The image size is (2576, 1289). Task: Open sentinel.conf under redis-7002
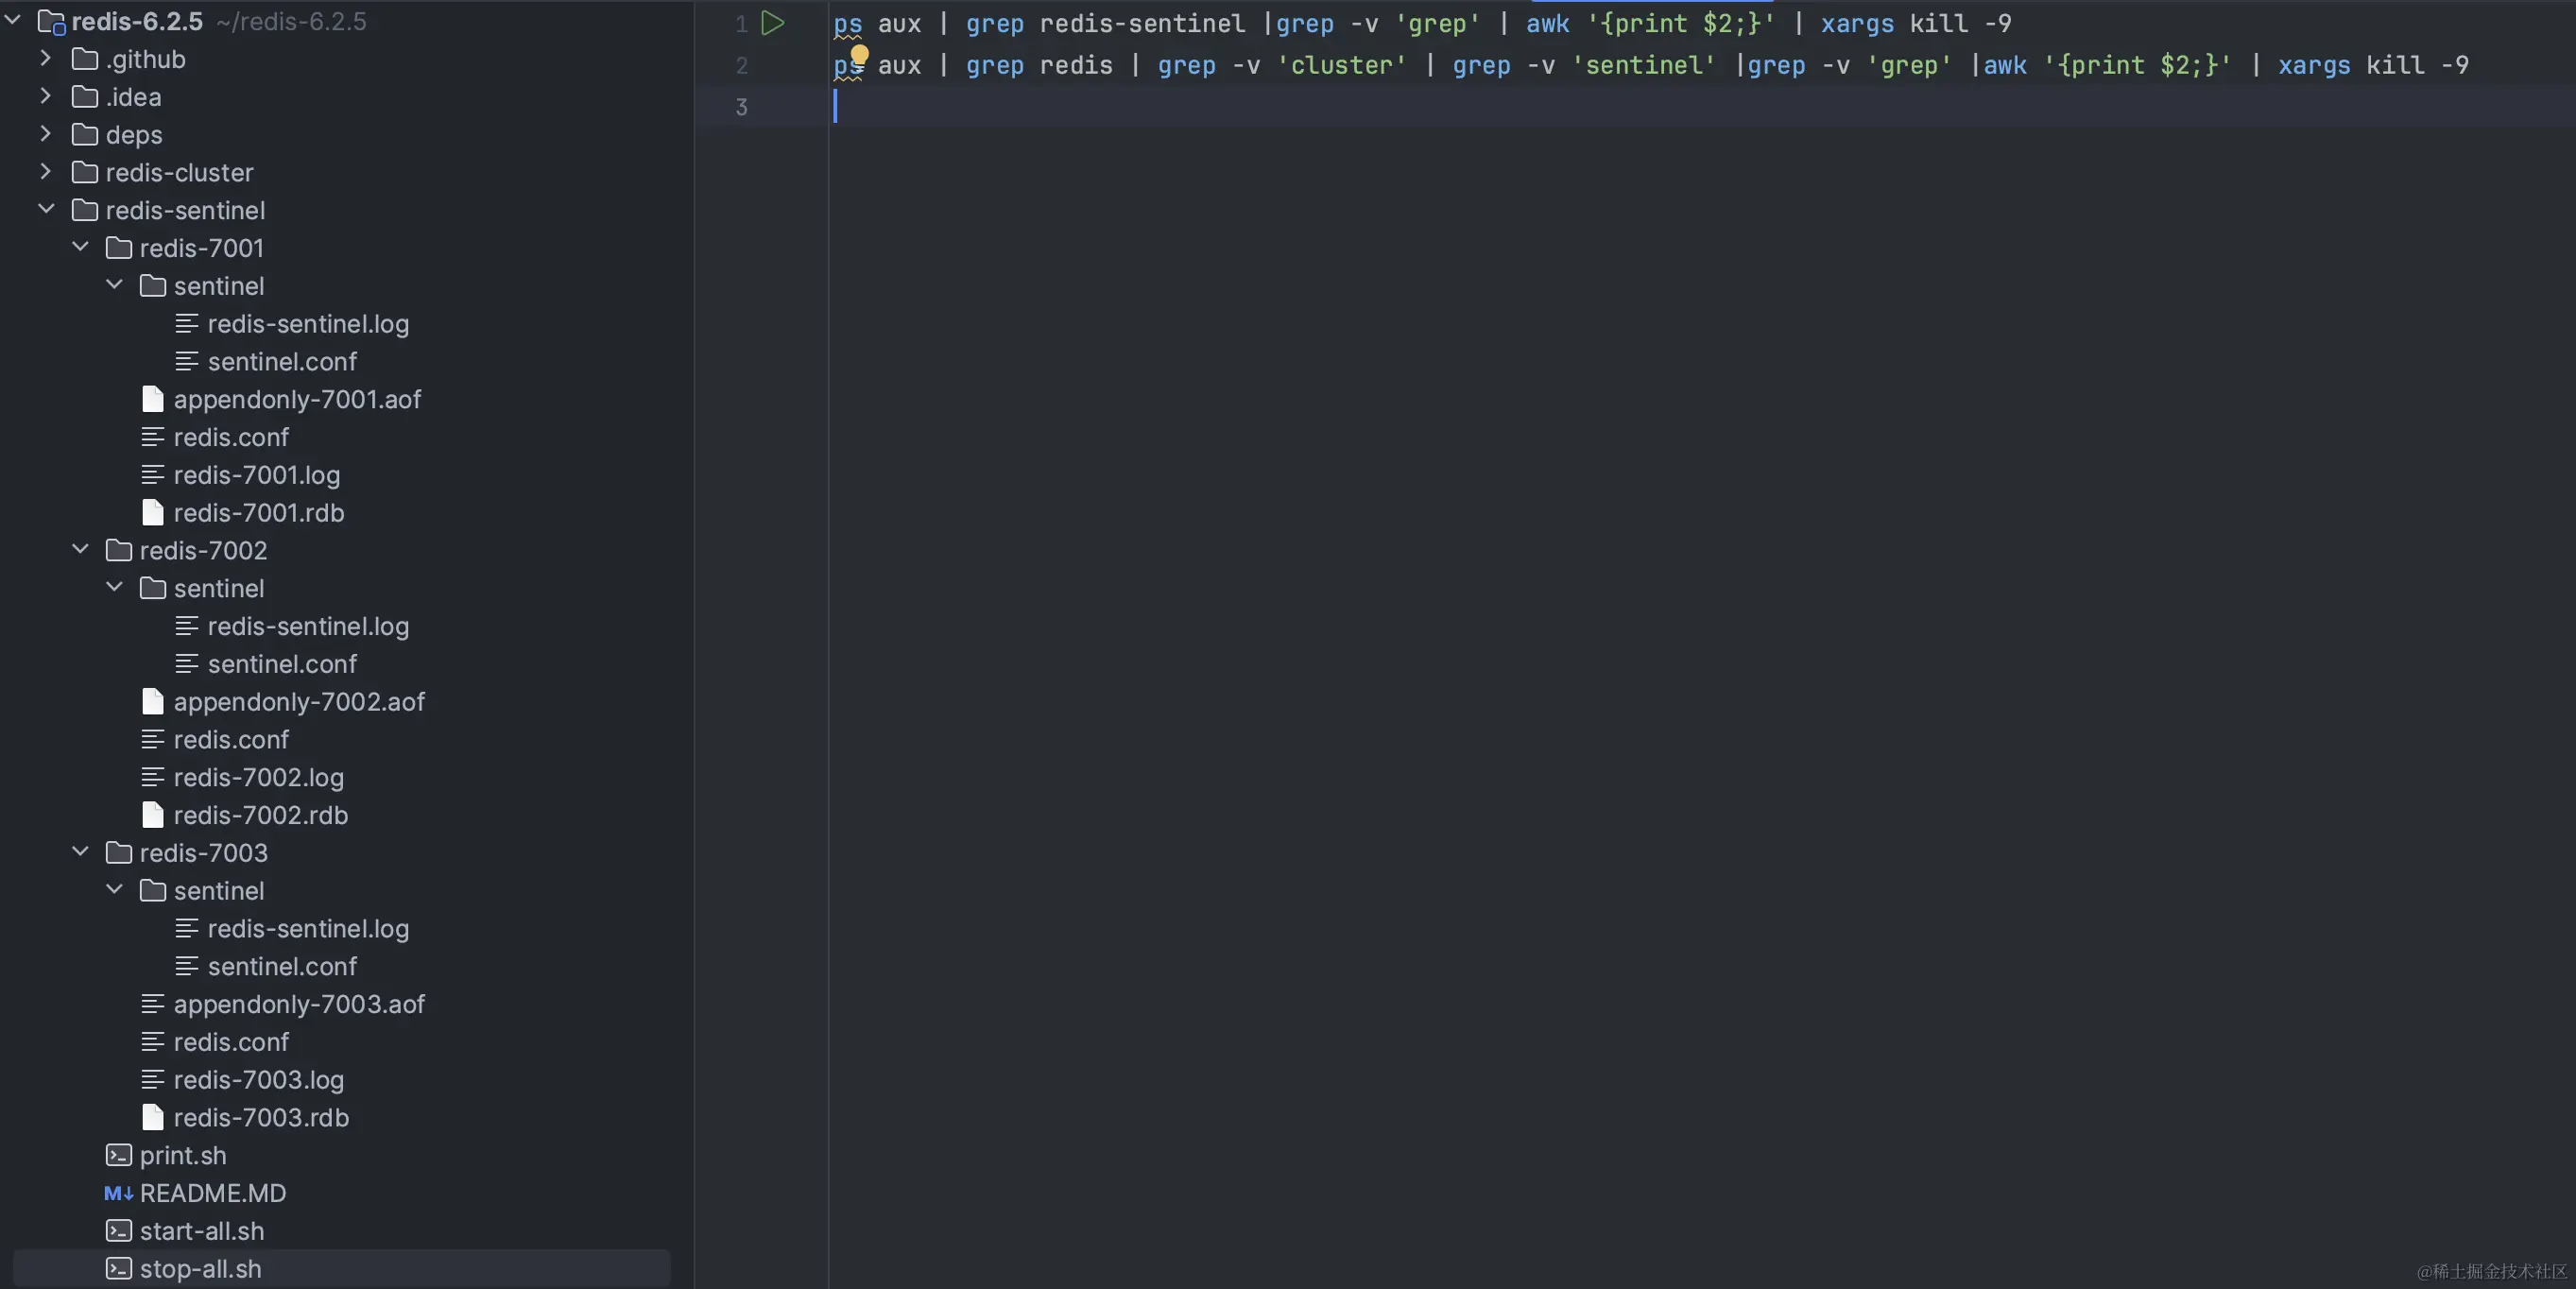coord(282,664)
